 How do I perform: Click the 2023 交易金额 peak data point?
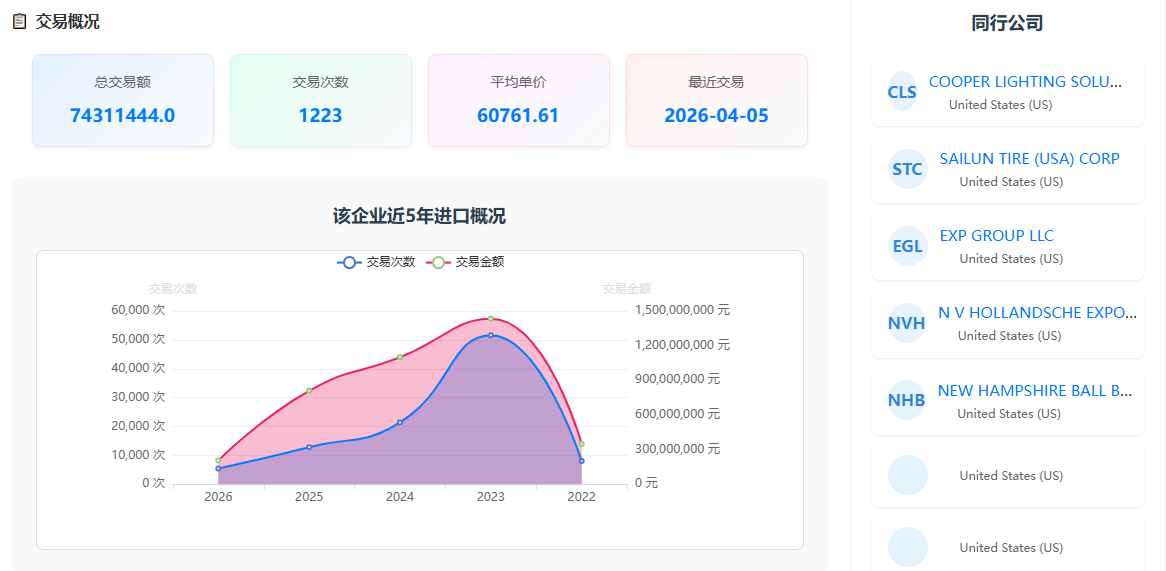click(x=491, y=319)
